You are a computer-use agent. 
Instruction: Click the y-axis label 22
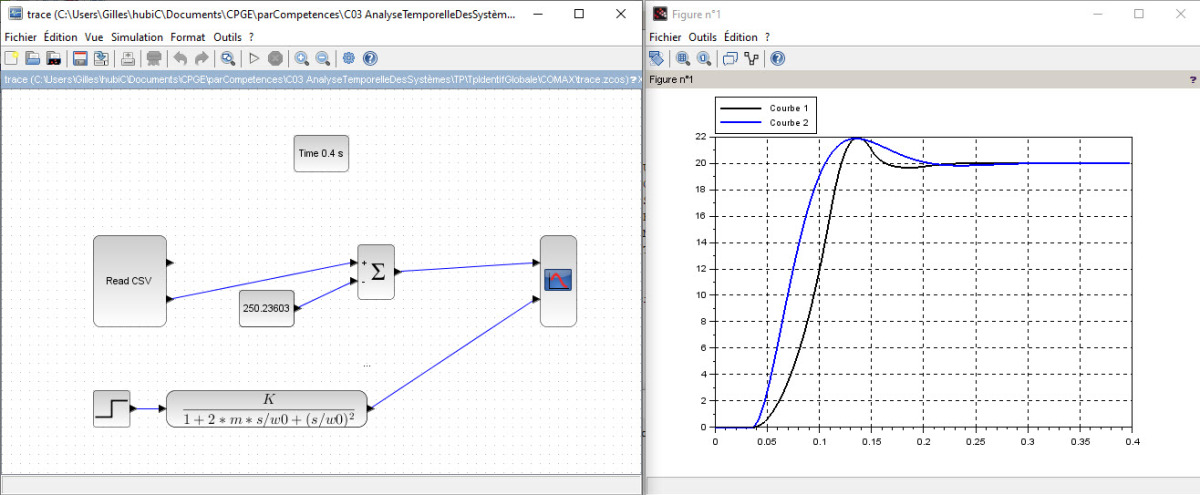point(701,136)
